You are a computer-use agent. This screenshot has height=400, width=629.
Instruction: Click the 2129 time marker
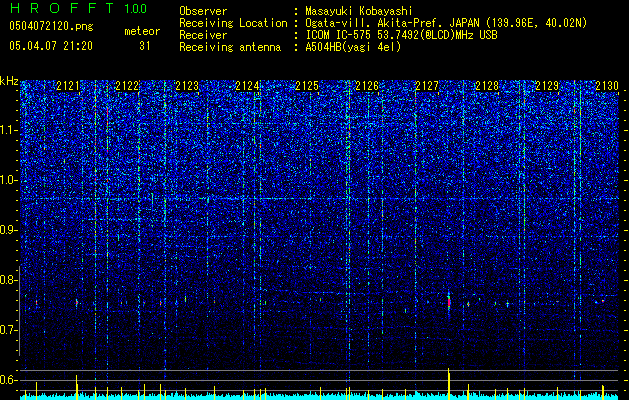(547, 86)
